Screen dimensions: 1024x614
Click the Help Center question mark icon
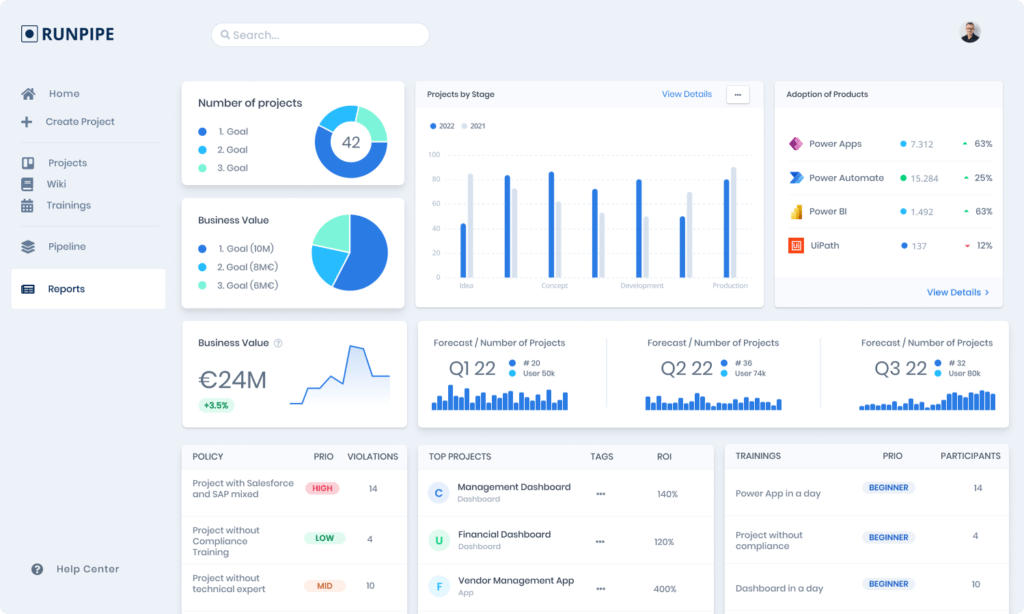point(37,568)
